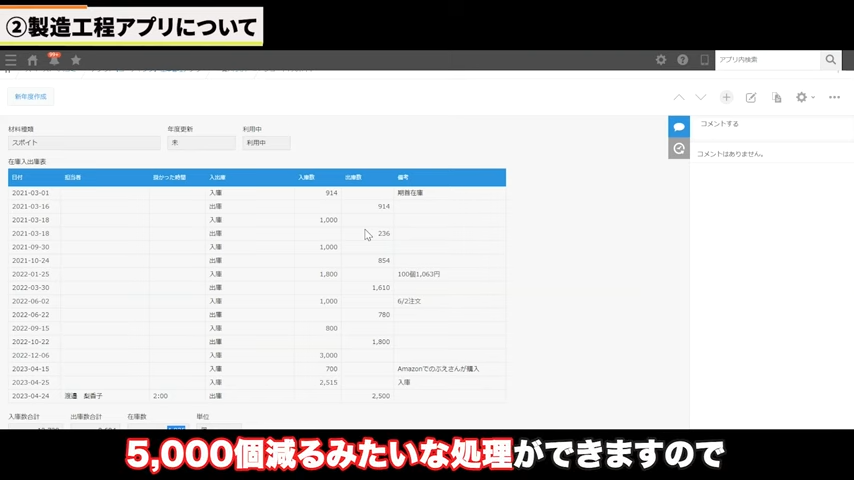854x480 pixels.
Task: Switch to mobile view icon
Action: (704, 60)
